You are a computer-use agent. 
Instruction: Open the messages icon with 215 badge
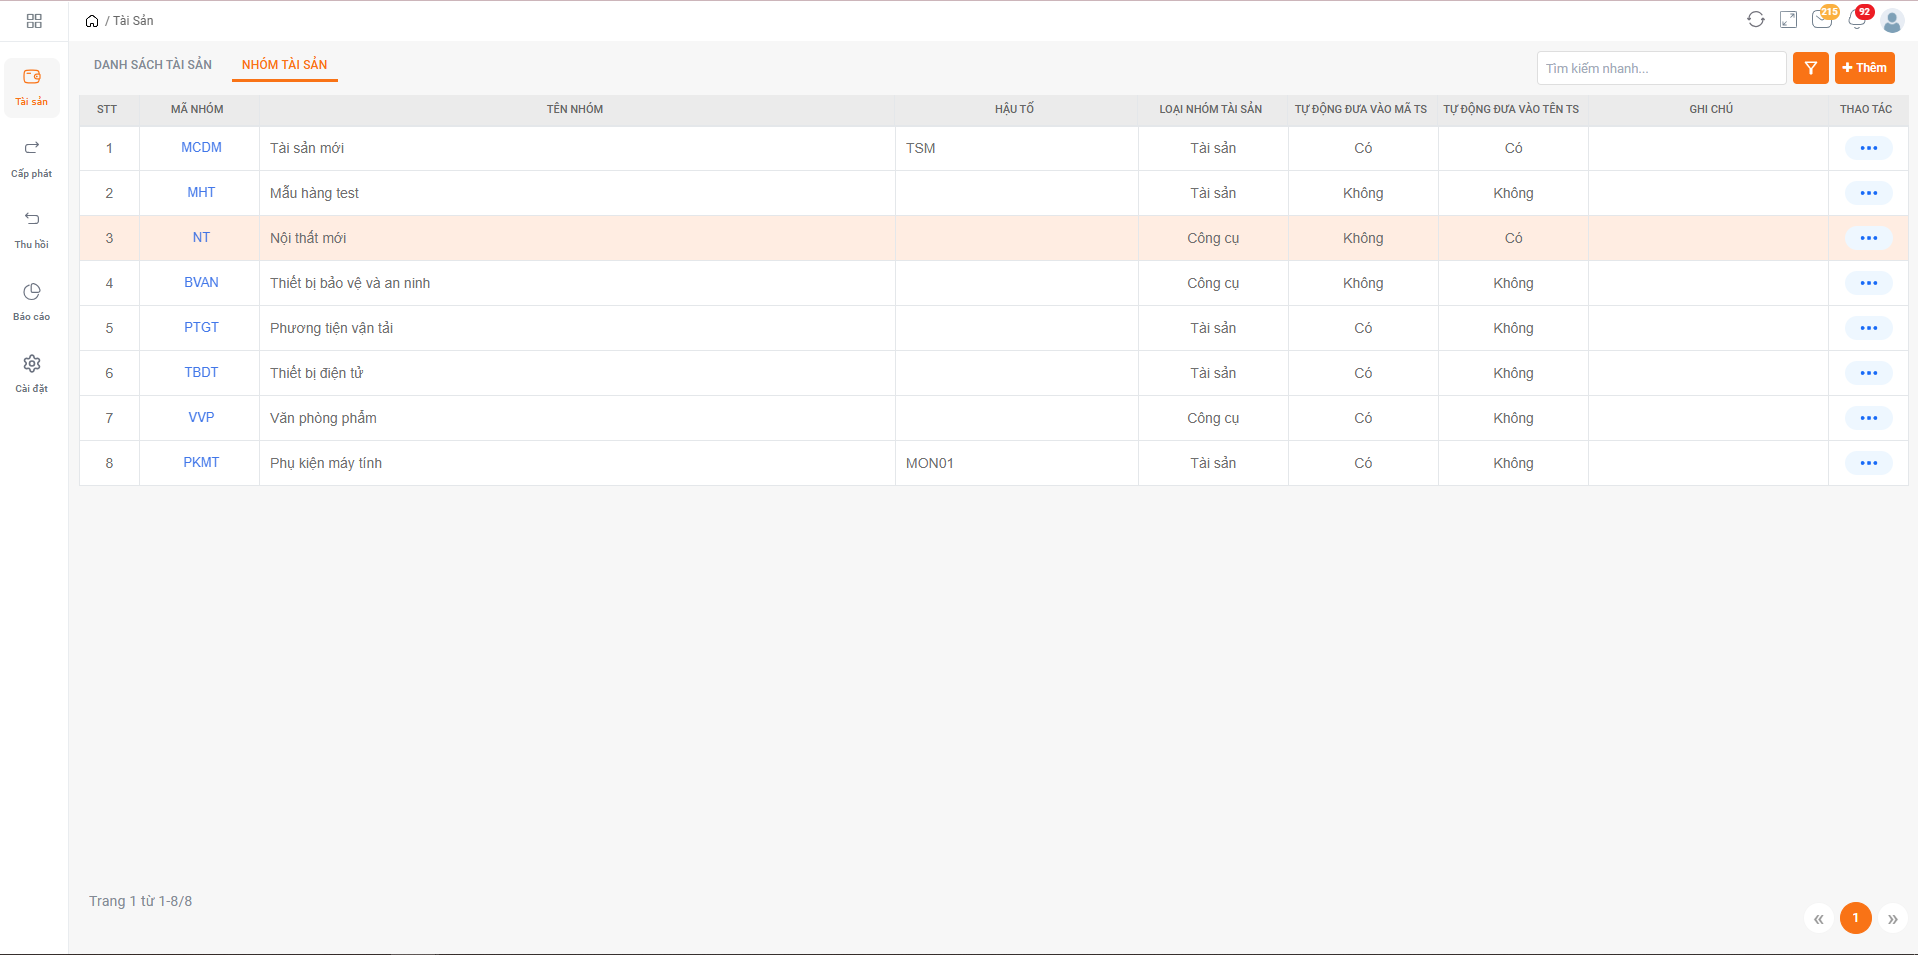pyautogui.click(x=1821, y=20)
